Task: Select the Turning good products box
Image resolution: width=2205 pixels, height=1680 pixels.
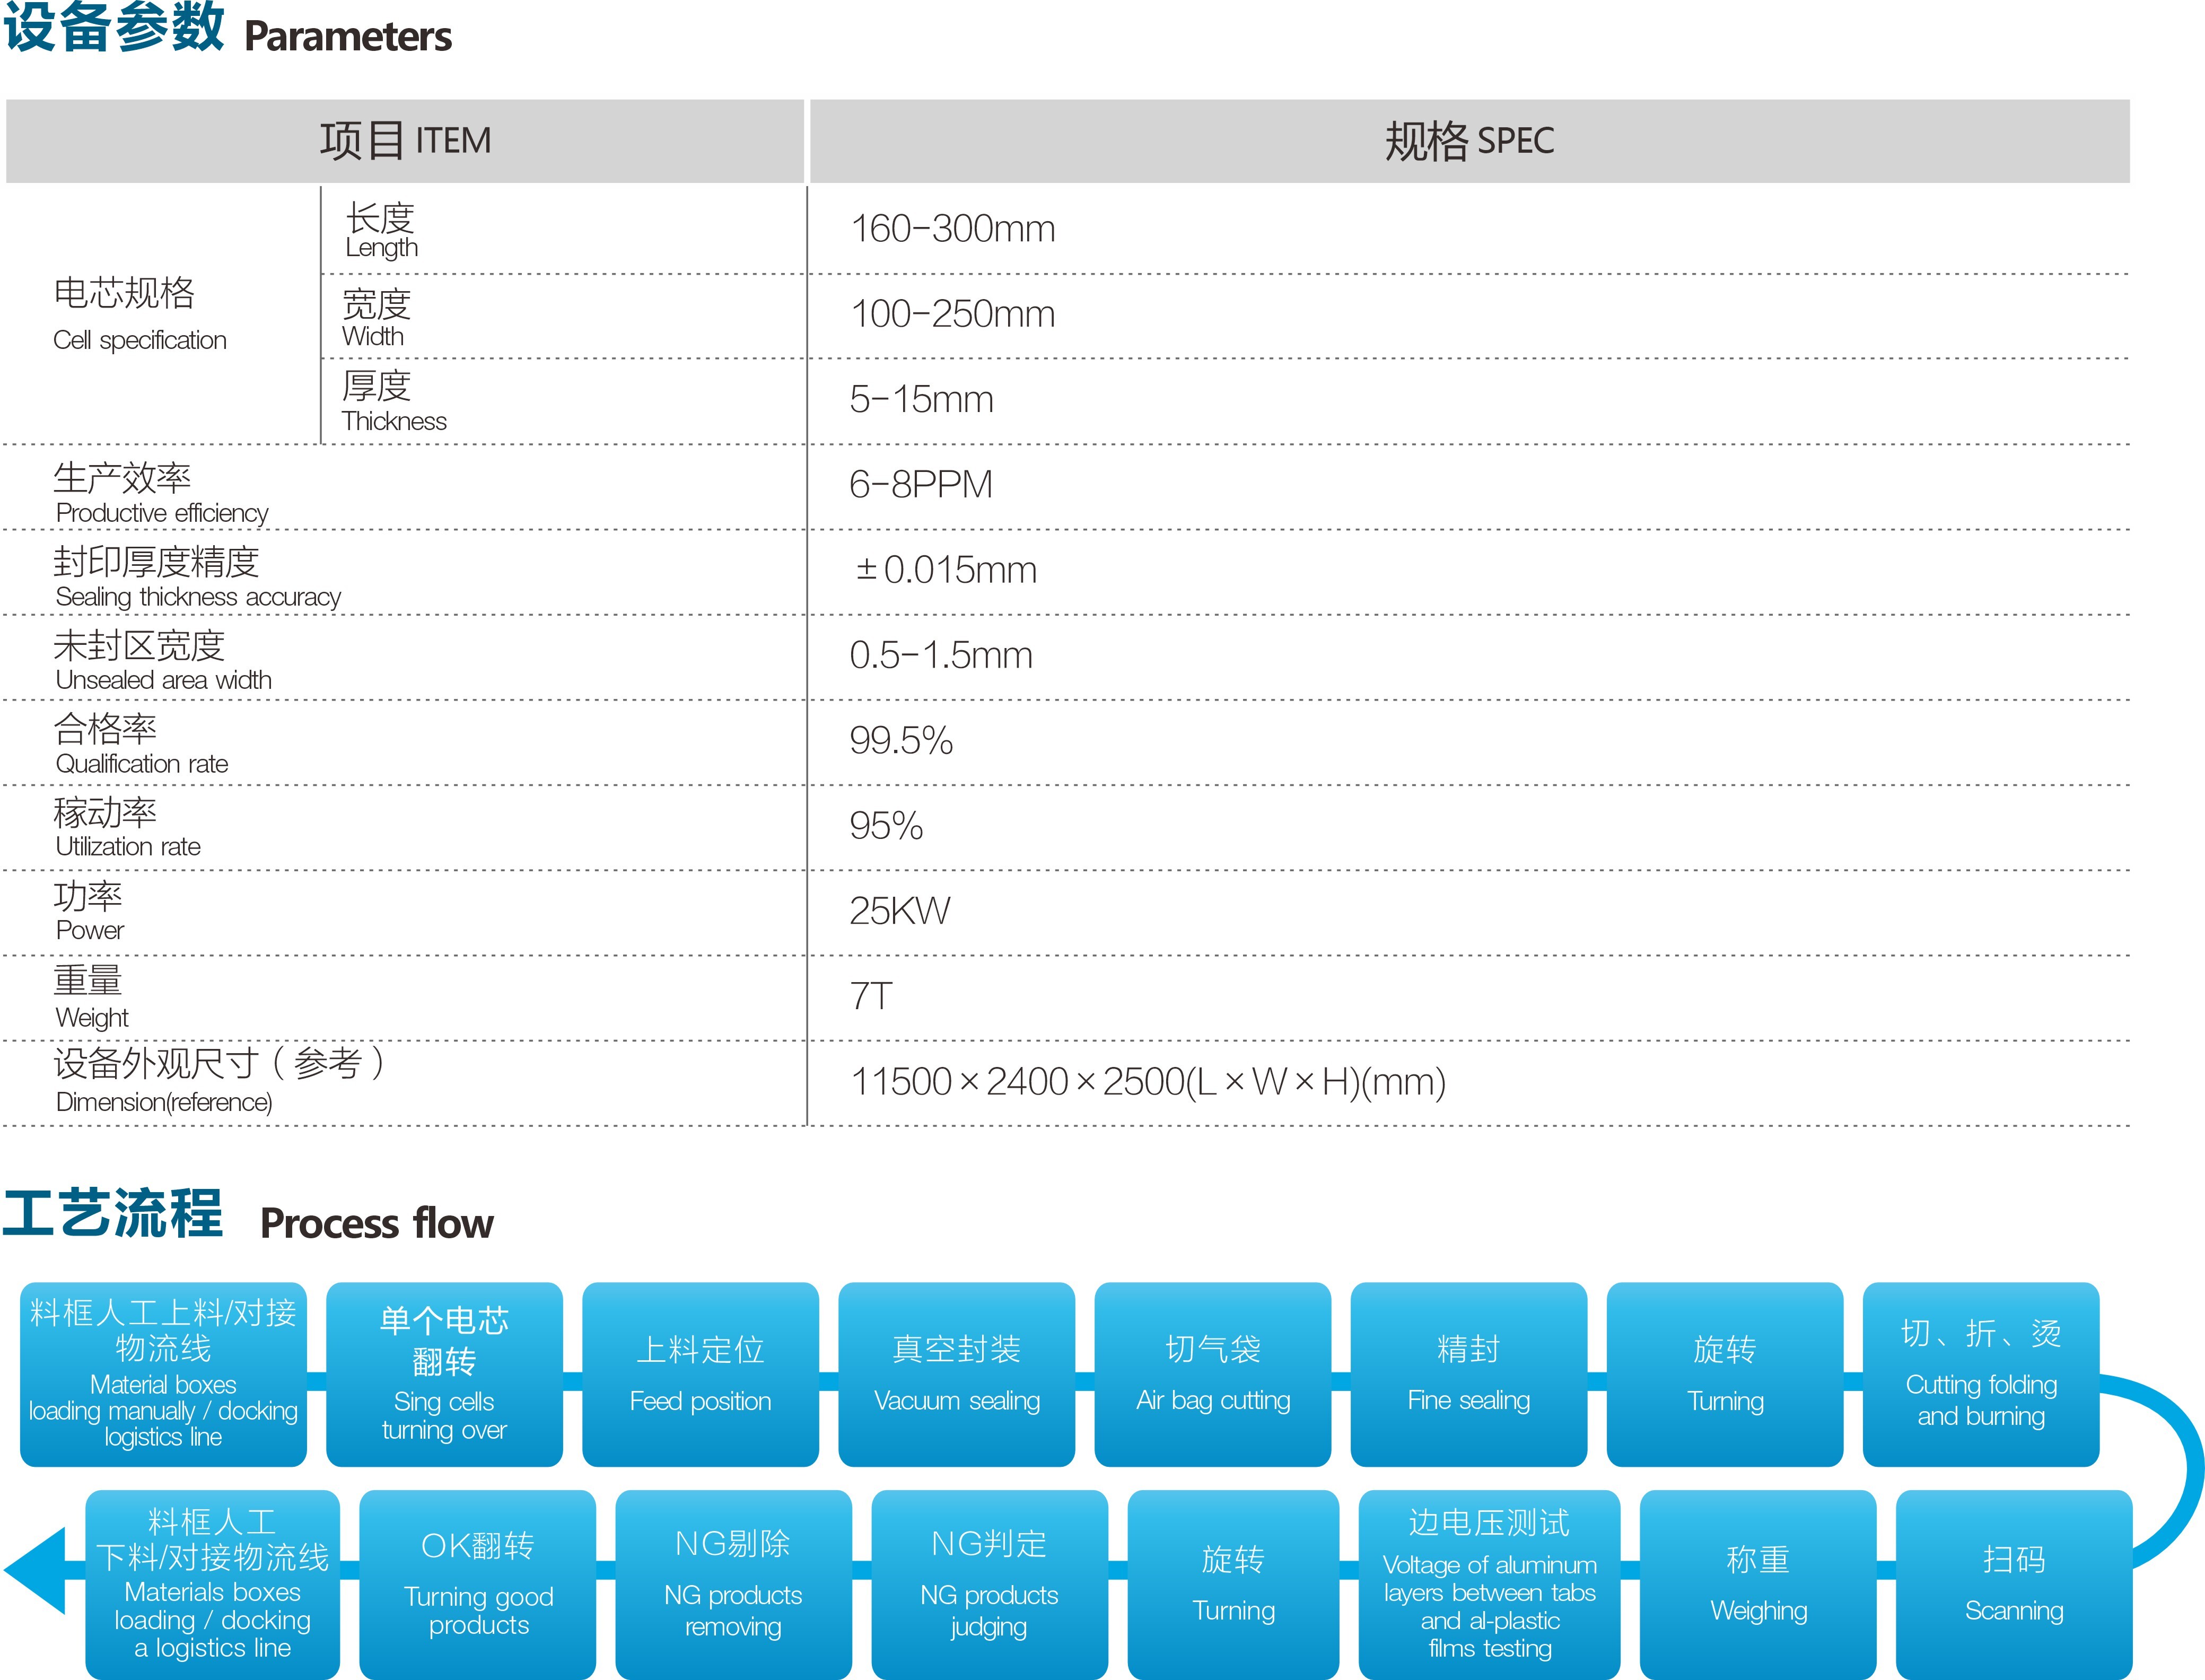Action: click(x=478, y=1584)
